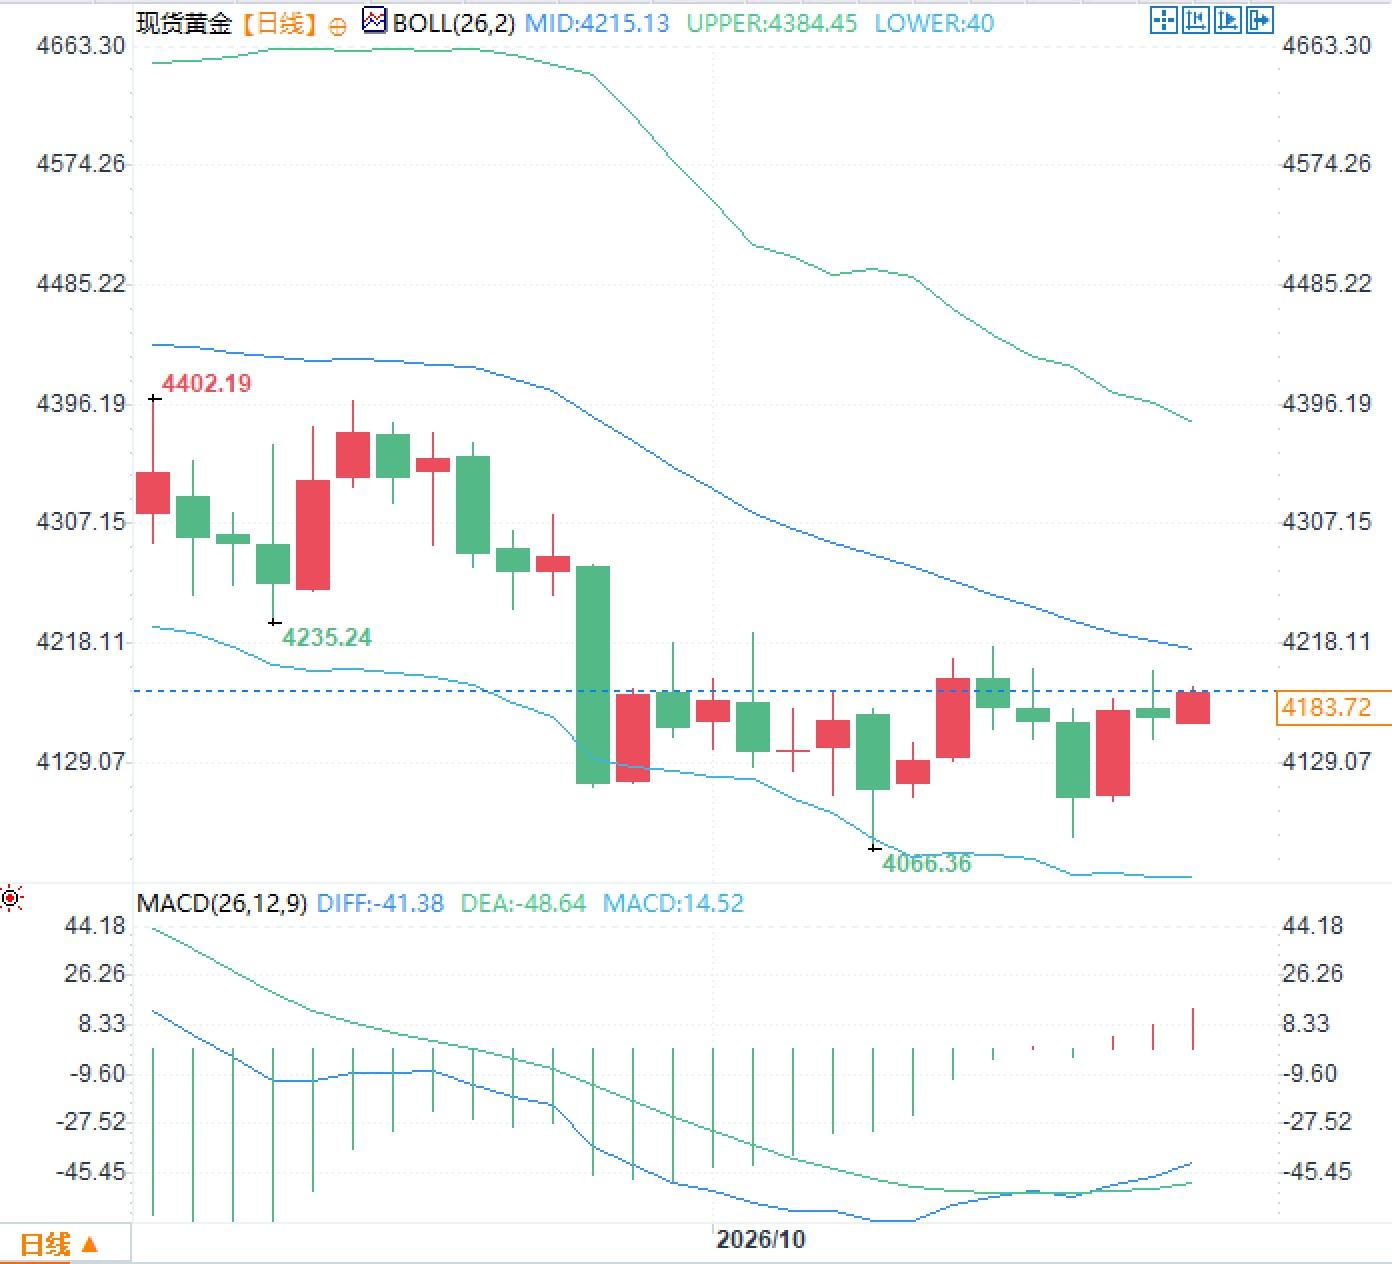The width and height of the screenshot is (1392, 1264).
Task: Click the -45.45 label on the right MACD axis
Action: coord(1317,1172)
